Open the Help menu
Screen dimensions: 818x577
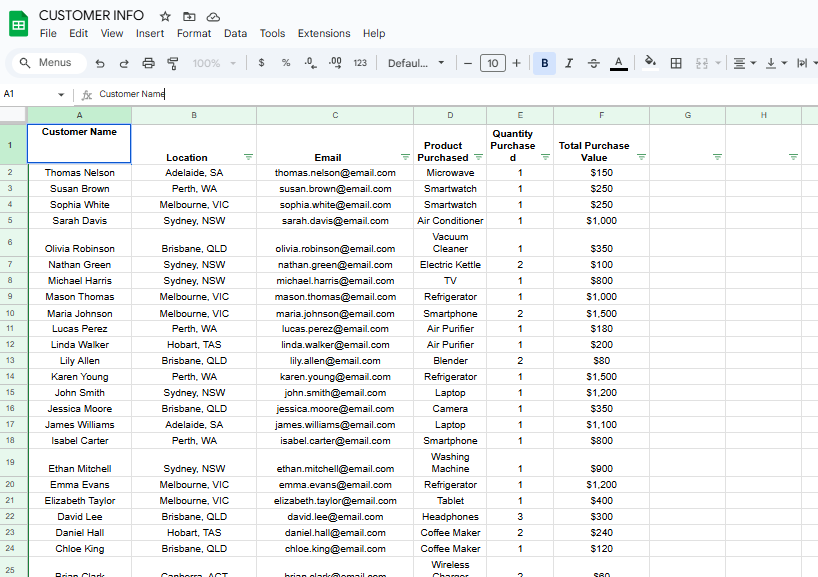point(374,33)
